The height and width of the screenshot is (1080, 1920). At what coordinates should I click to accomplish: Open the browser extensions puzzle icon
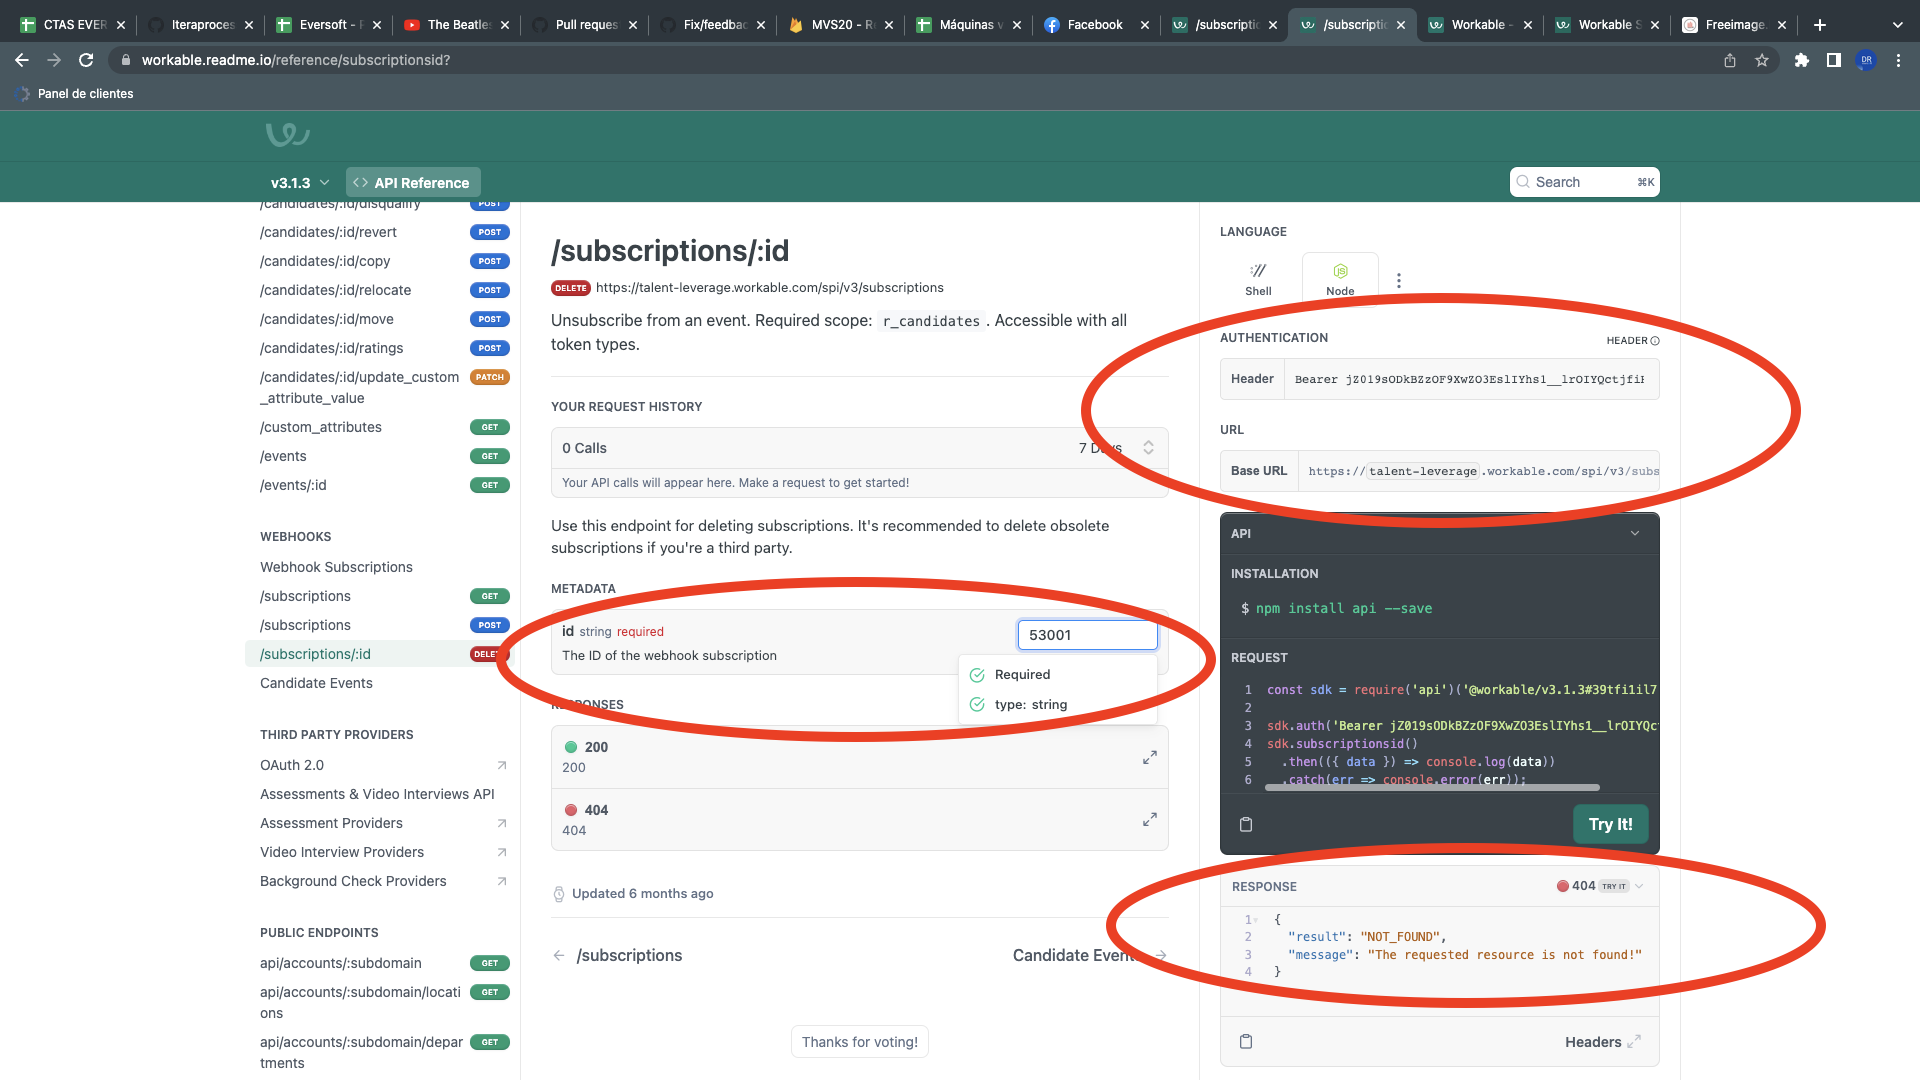[1802, 60]
